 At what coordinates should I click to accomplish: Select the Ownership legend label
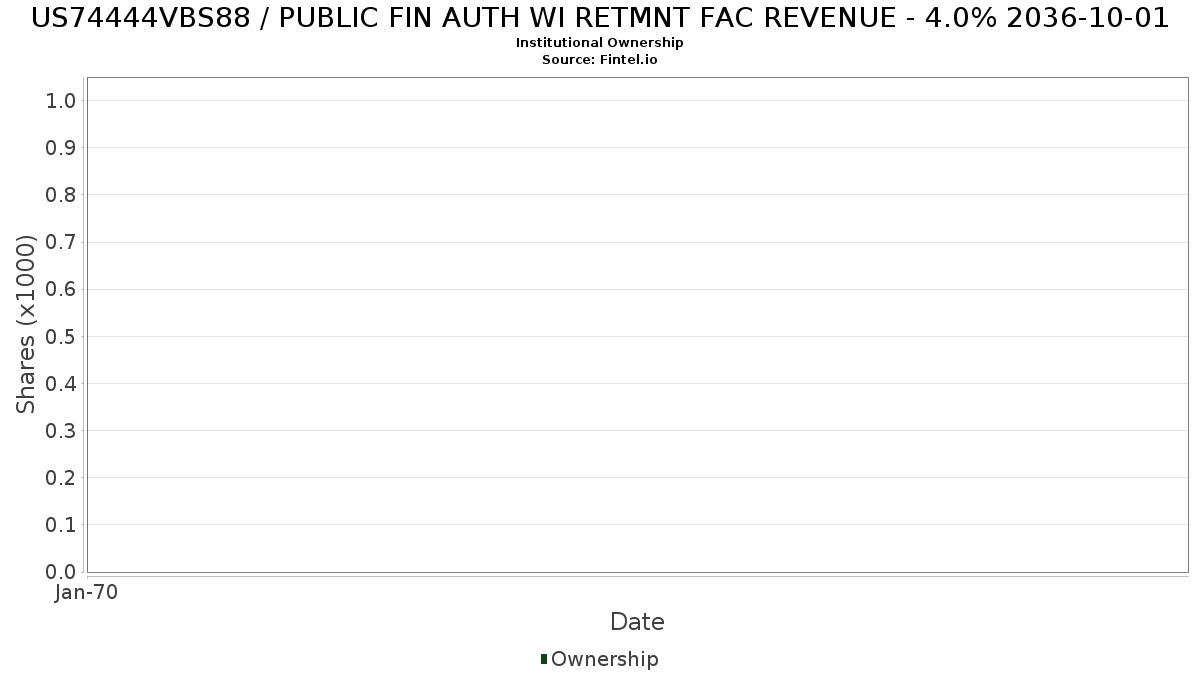pyautogui.click(x=604, y=659)
